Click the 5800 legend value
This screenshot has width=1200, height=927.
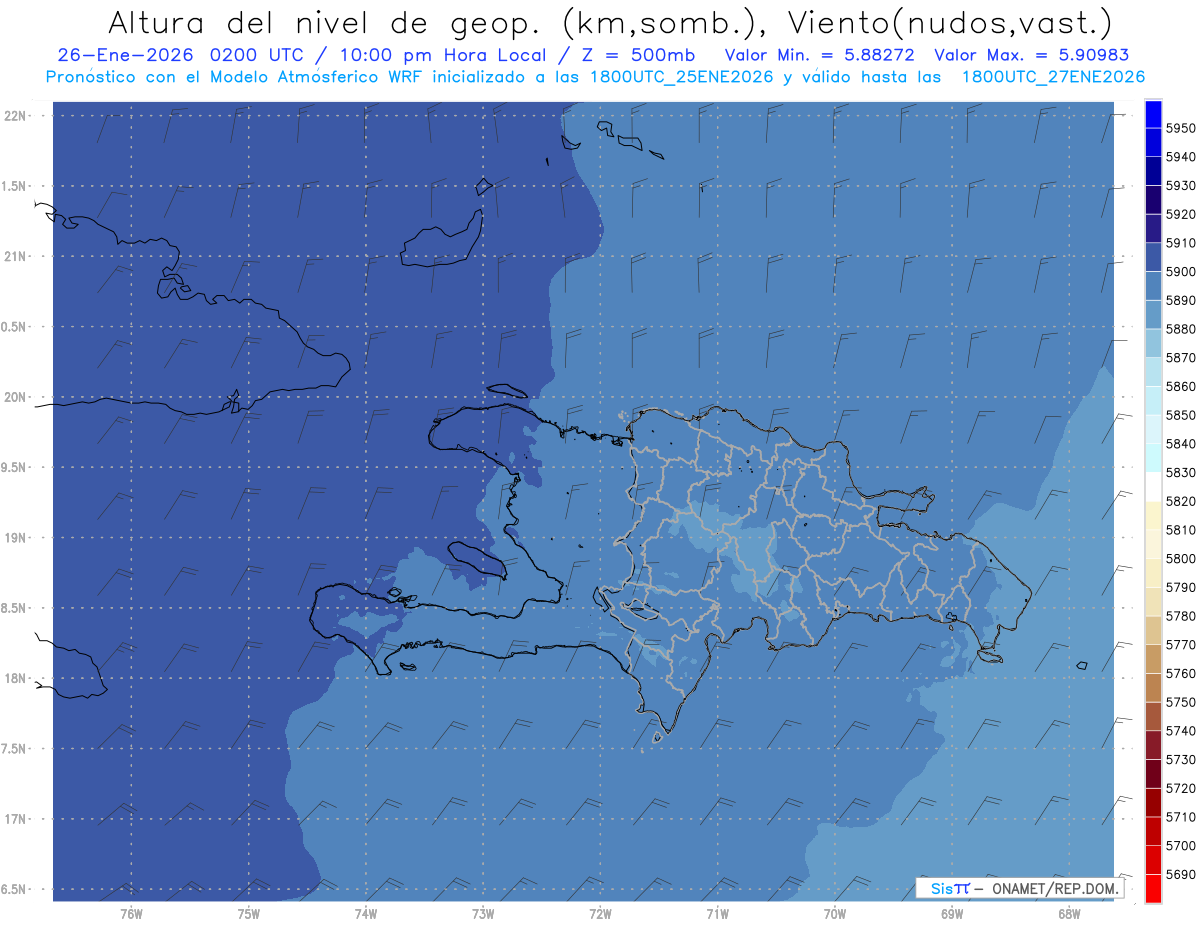pyautogui.click(x=1180, y=558)
